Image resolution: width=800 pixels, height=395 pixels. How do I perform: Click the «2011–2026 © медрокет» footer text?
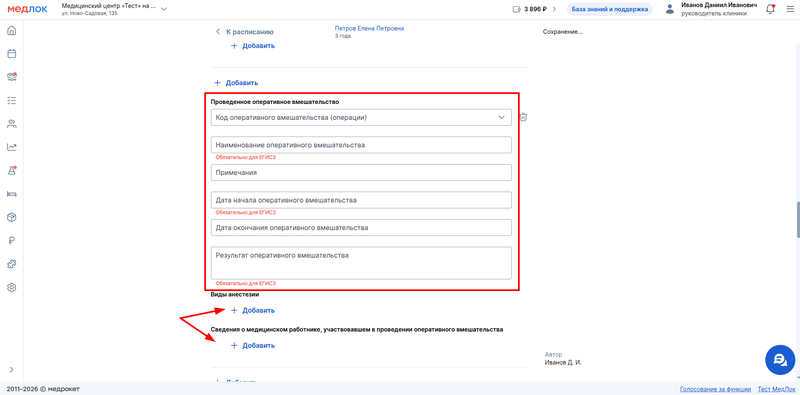(43, 389)
